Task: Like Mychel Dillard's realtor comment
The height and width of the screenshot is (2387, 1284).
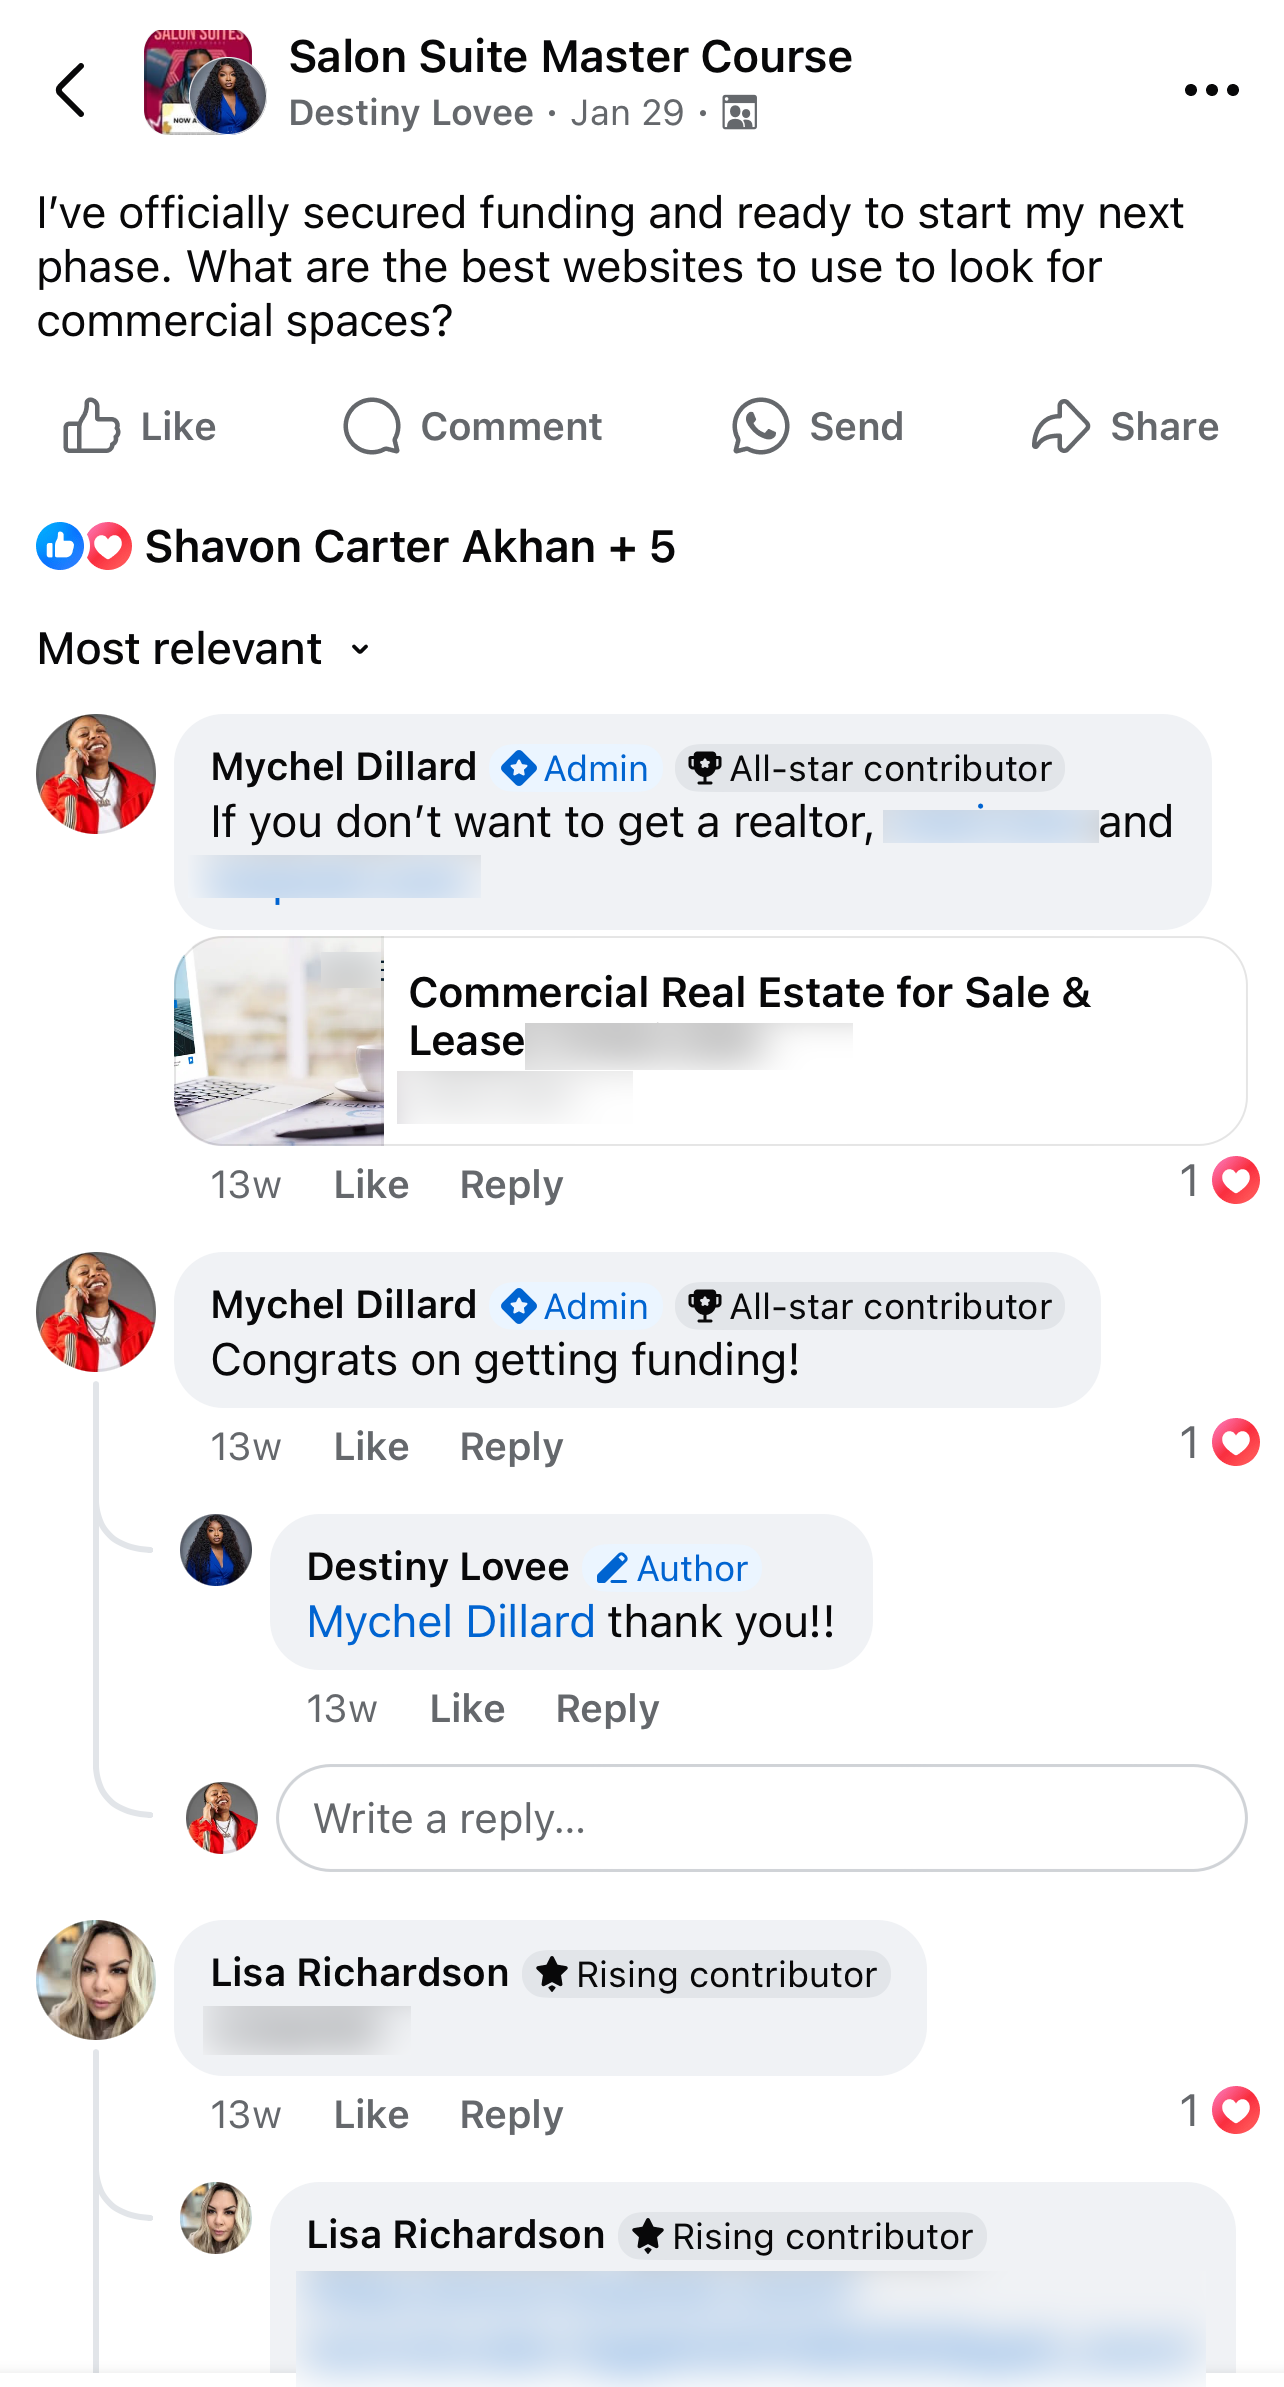Action: point(371,1185)
